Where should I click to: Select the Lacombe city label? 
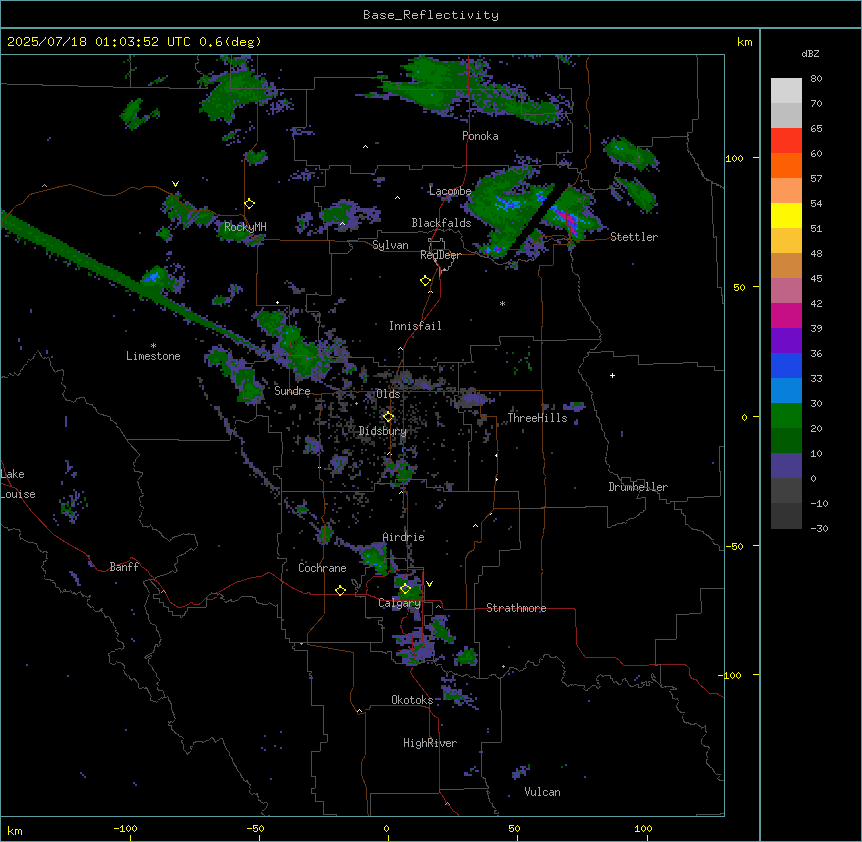[x=450, y=191]
